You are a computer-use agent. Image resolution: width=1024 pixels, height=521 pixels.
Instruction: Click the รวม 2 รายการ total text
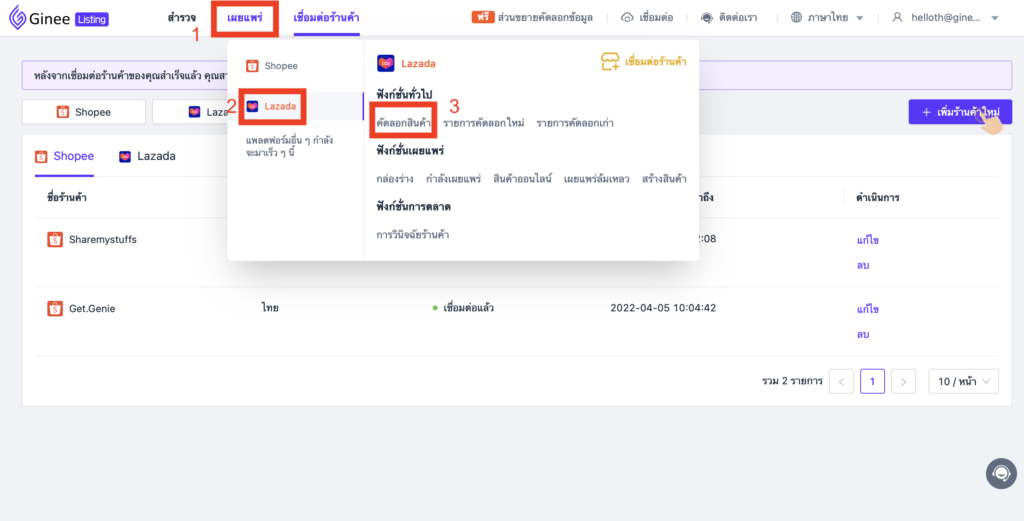(x=792, y=381)
